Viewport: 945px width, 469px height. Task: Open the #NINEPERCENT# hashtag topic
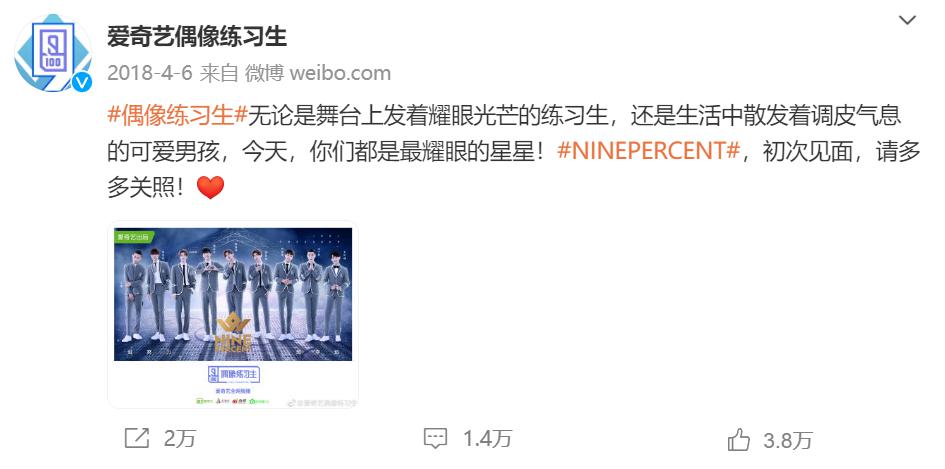click(648, 151)
